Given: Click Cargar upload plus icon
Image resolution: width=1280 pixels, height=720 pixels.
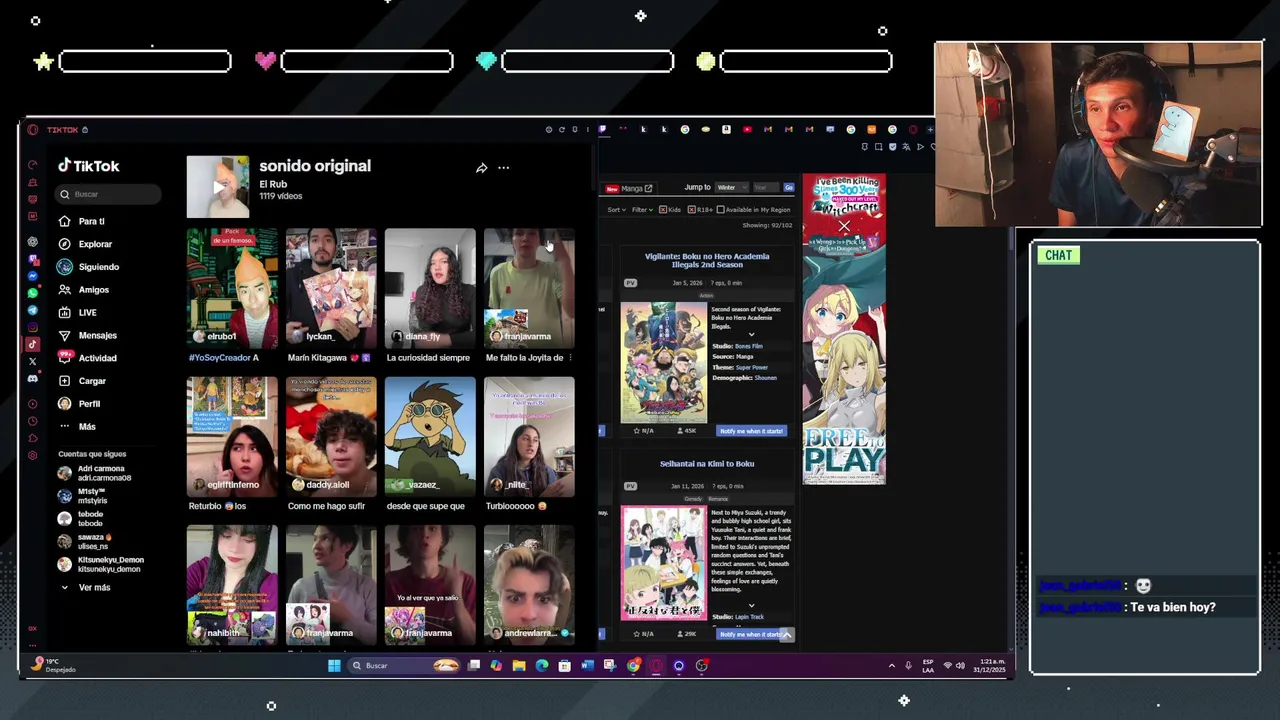Looking at the screenshot, I should tap(65, 381).
